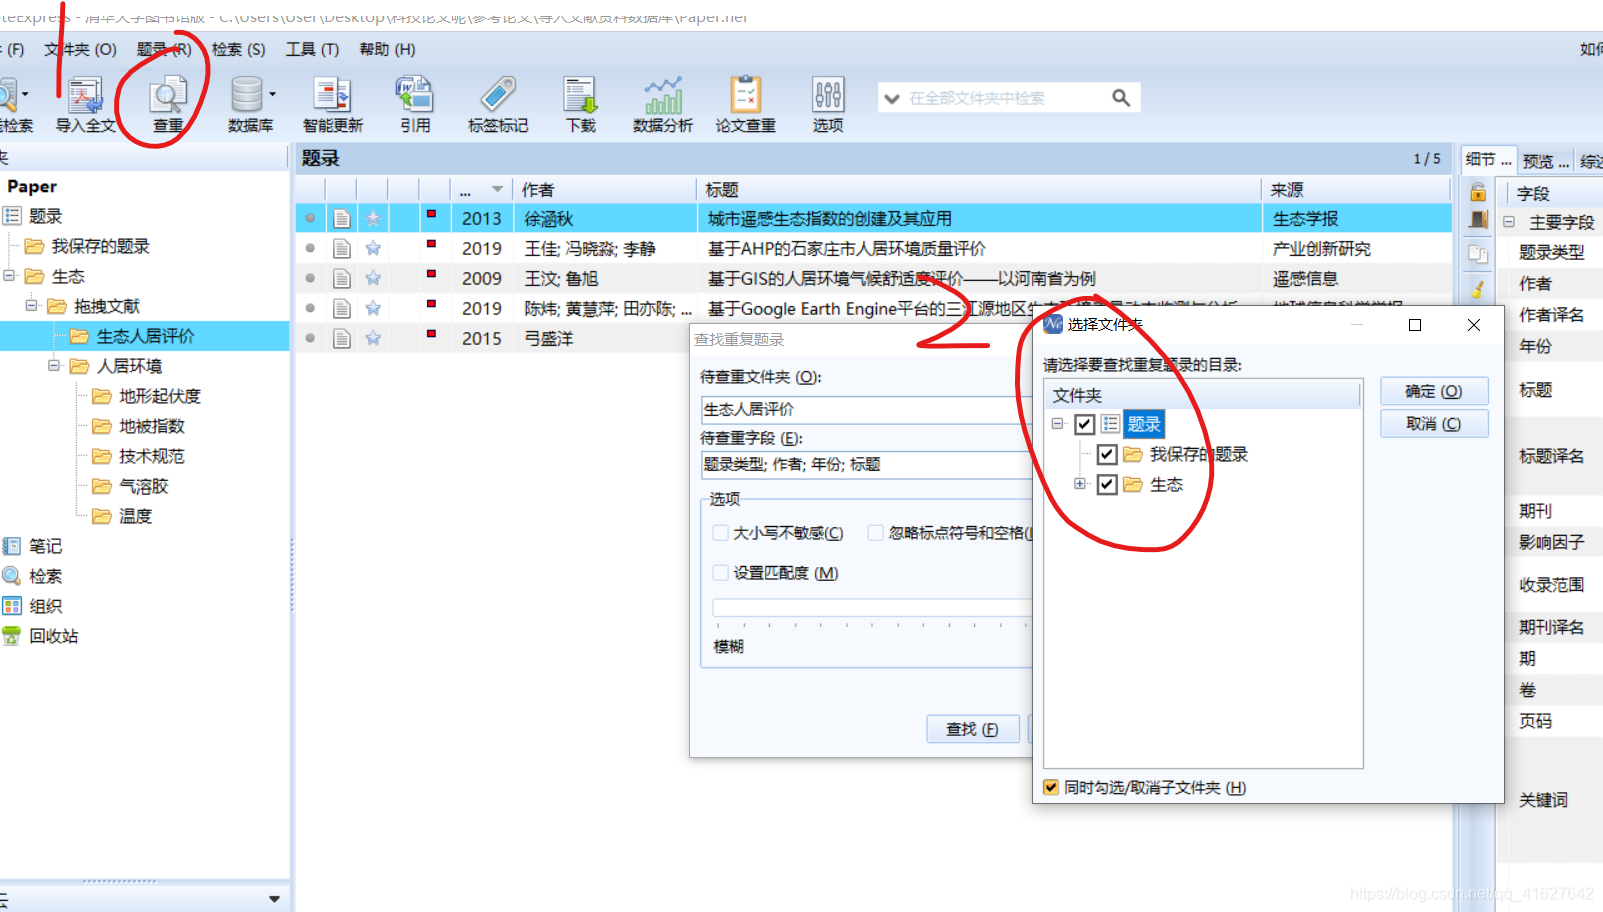Click red flag of 弓盛洋 2015 record
Image resolution: width=1603 pixels, height=912 pixels.
pos(431,334)
